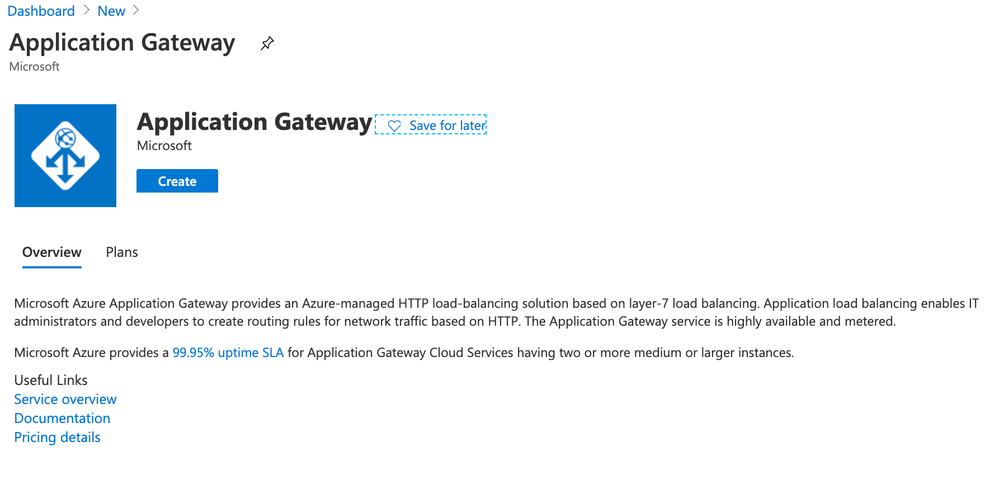Go to Dashboard breadcrumb
The width and height of the screenshot is (999, 478).
pos(41,11)
